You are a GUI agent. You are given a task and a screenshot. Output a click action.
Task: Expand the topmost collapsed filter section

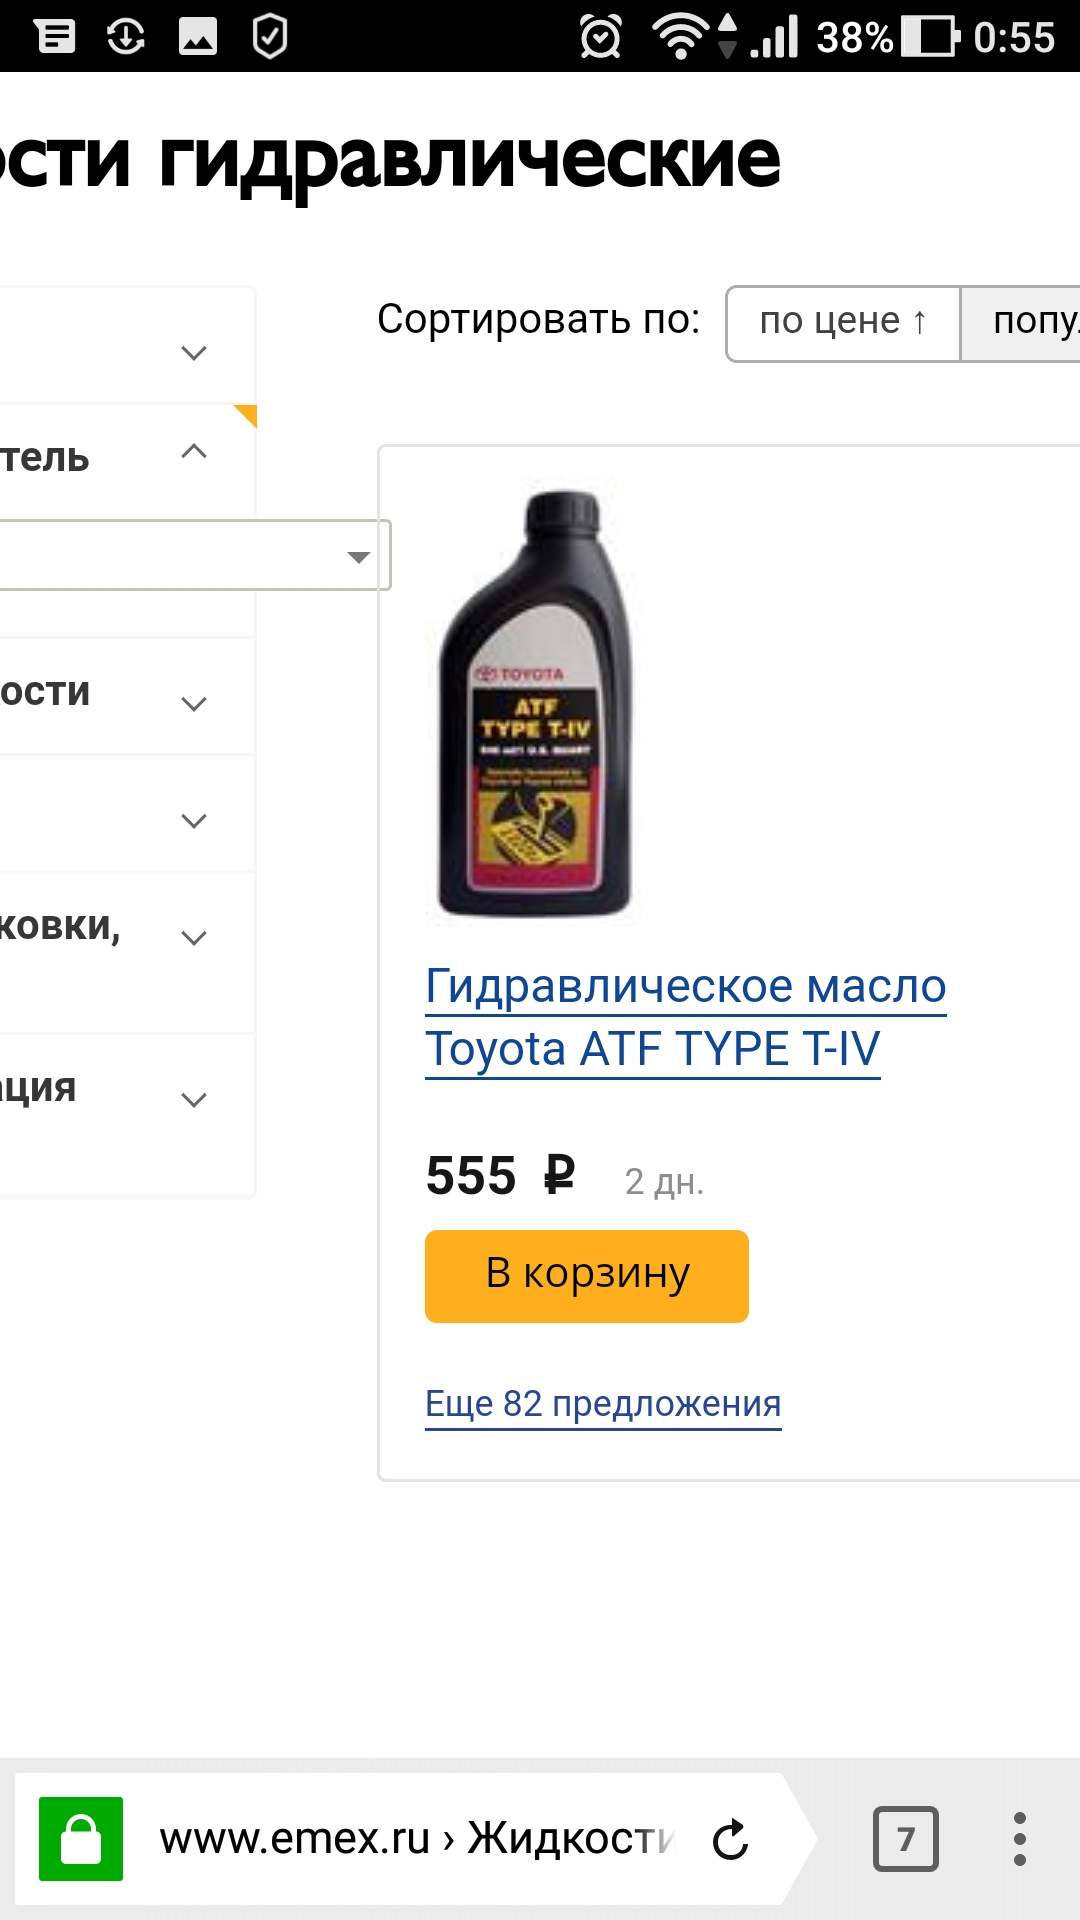point(194,352)
